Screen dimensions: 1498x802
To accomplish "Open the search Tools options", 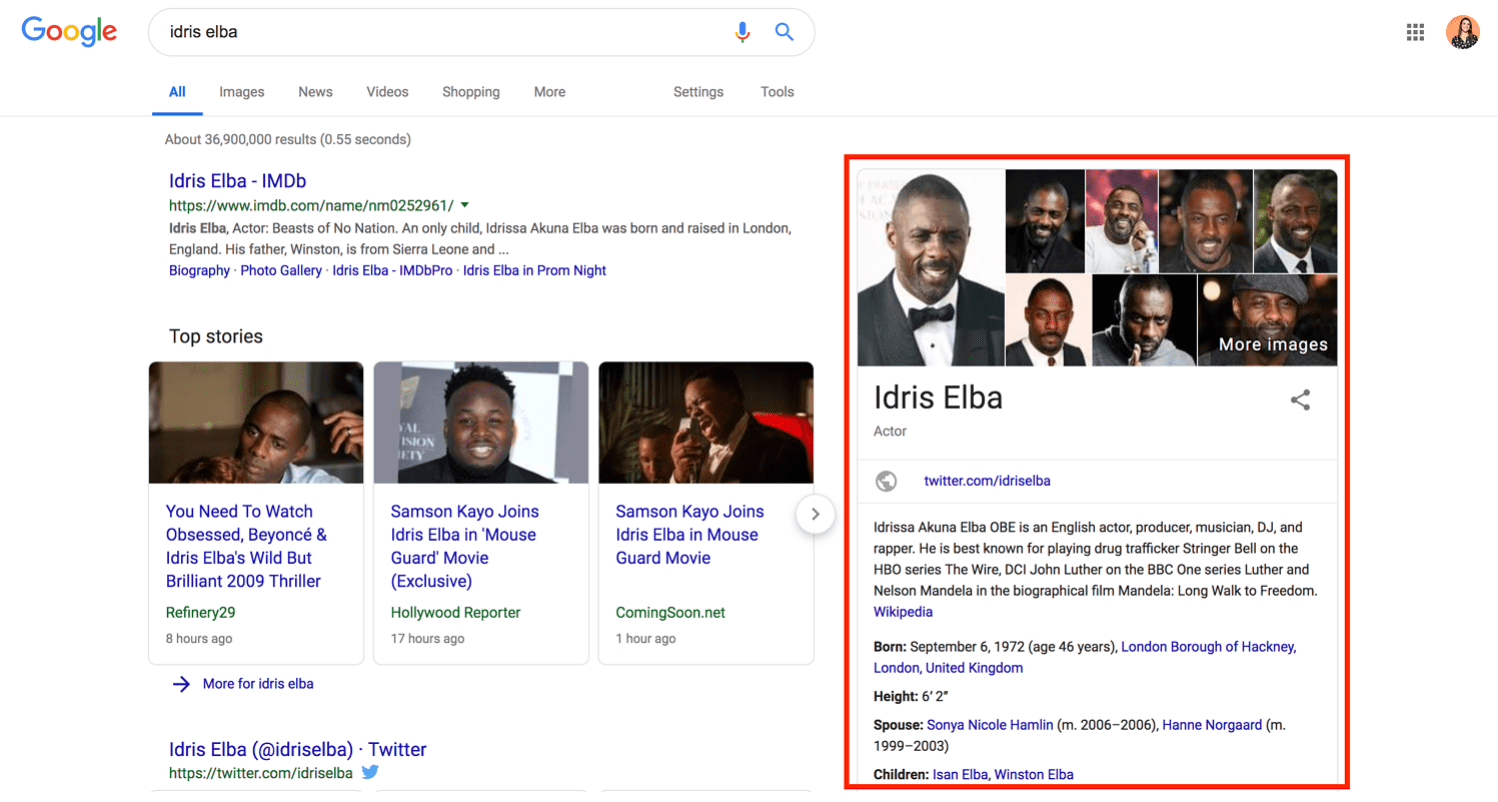I will click(777, 92).
